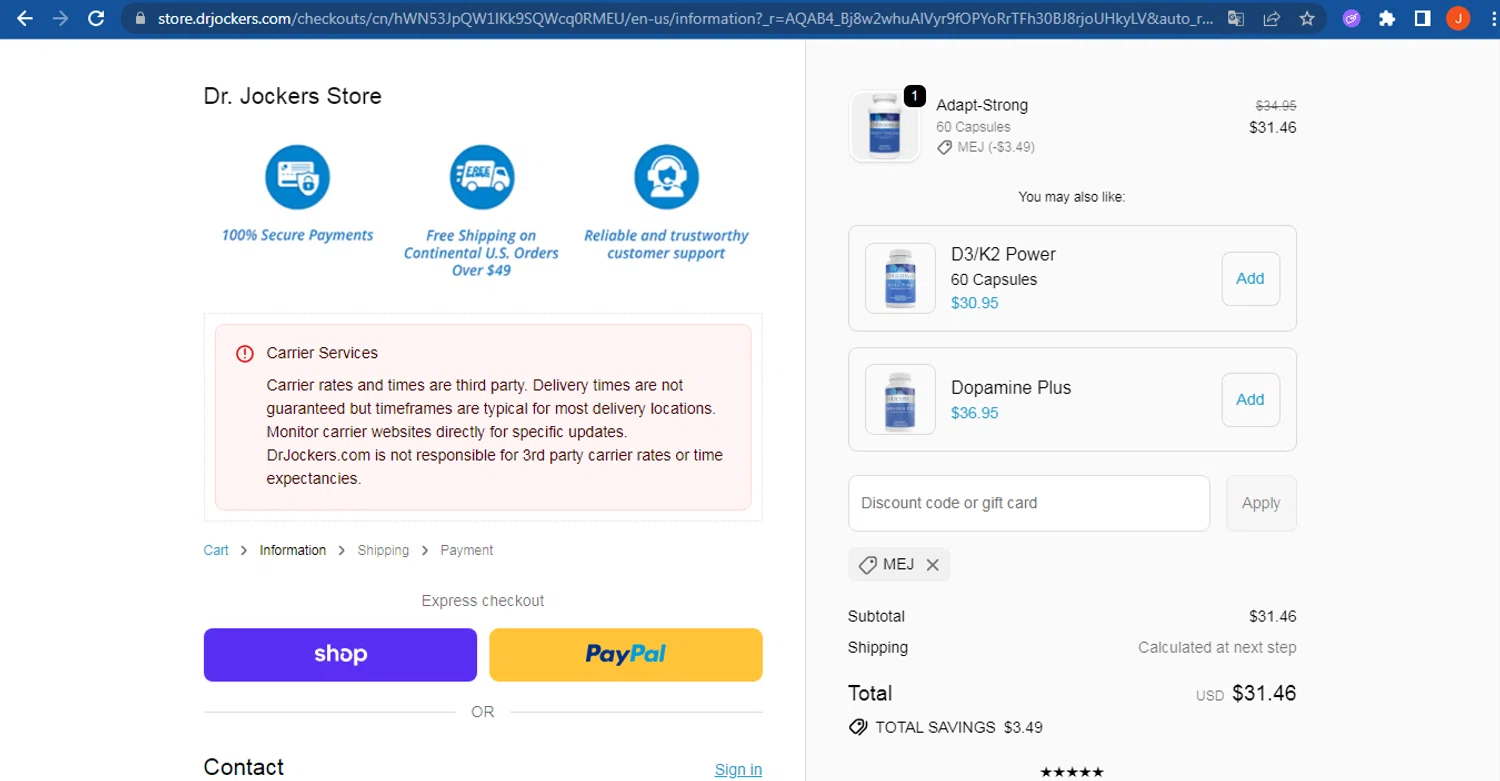Viewport: 1500px width, 781px height.
Task: Return to Cart breadcrumb link
Action: pos(216,550)
